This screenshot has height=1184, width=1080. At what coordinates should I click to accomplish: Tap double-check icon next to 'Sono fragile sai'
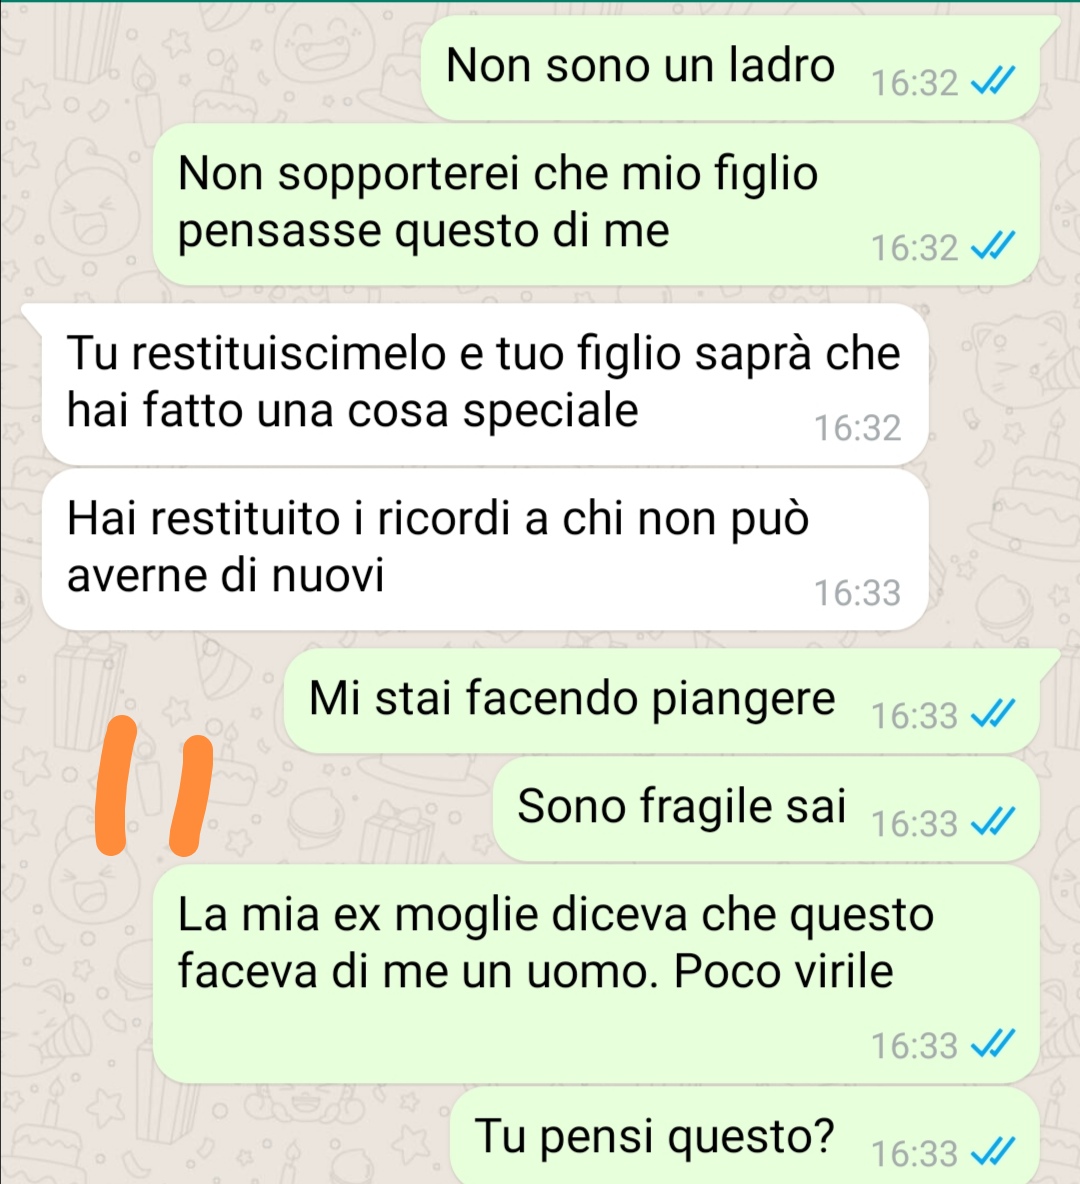[992, 822]
